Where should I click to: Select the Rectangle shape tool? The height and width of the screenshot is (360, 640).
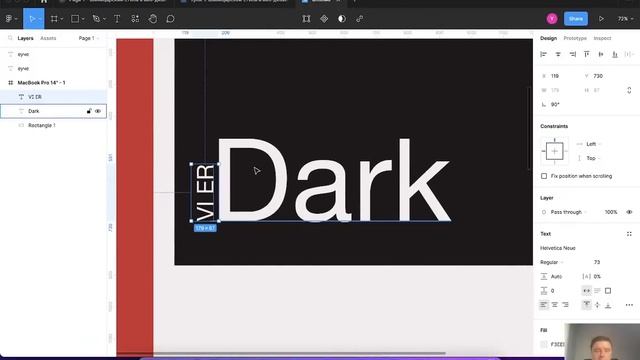(x=75, y=19)
